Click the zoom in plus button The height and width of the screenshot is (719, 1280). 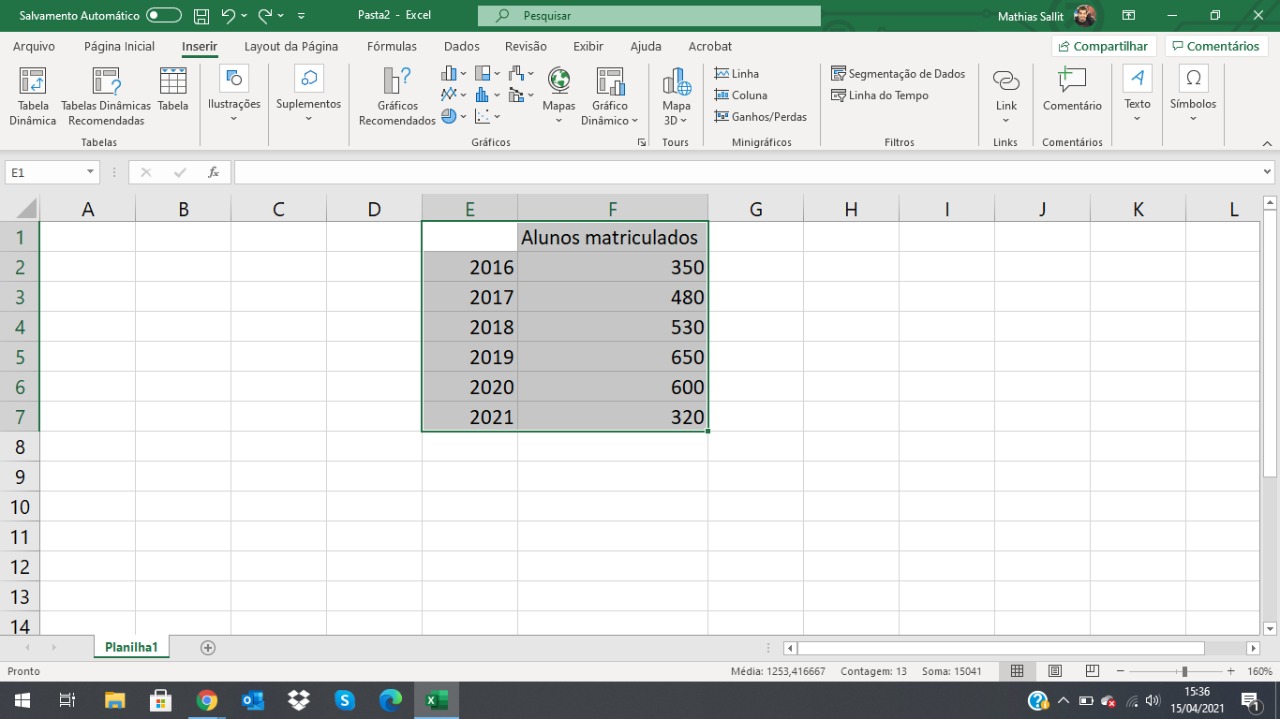(x=1231, y=671)
